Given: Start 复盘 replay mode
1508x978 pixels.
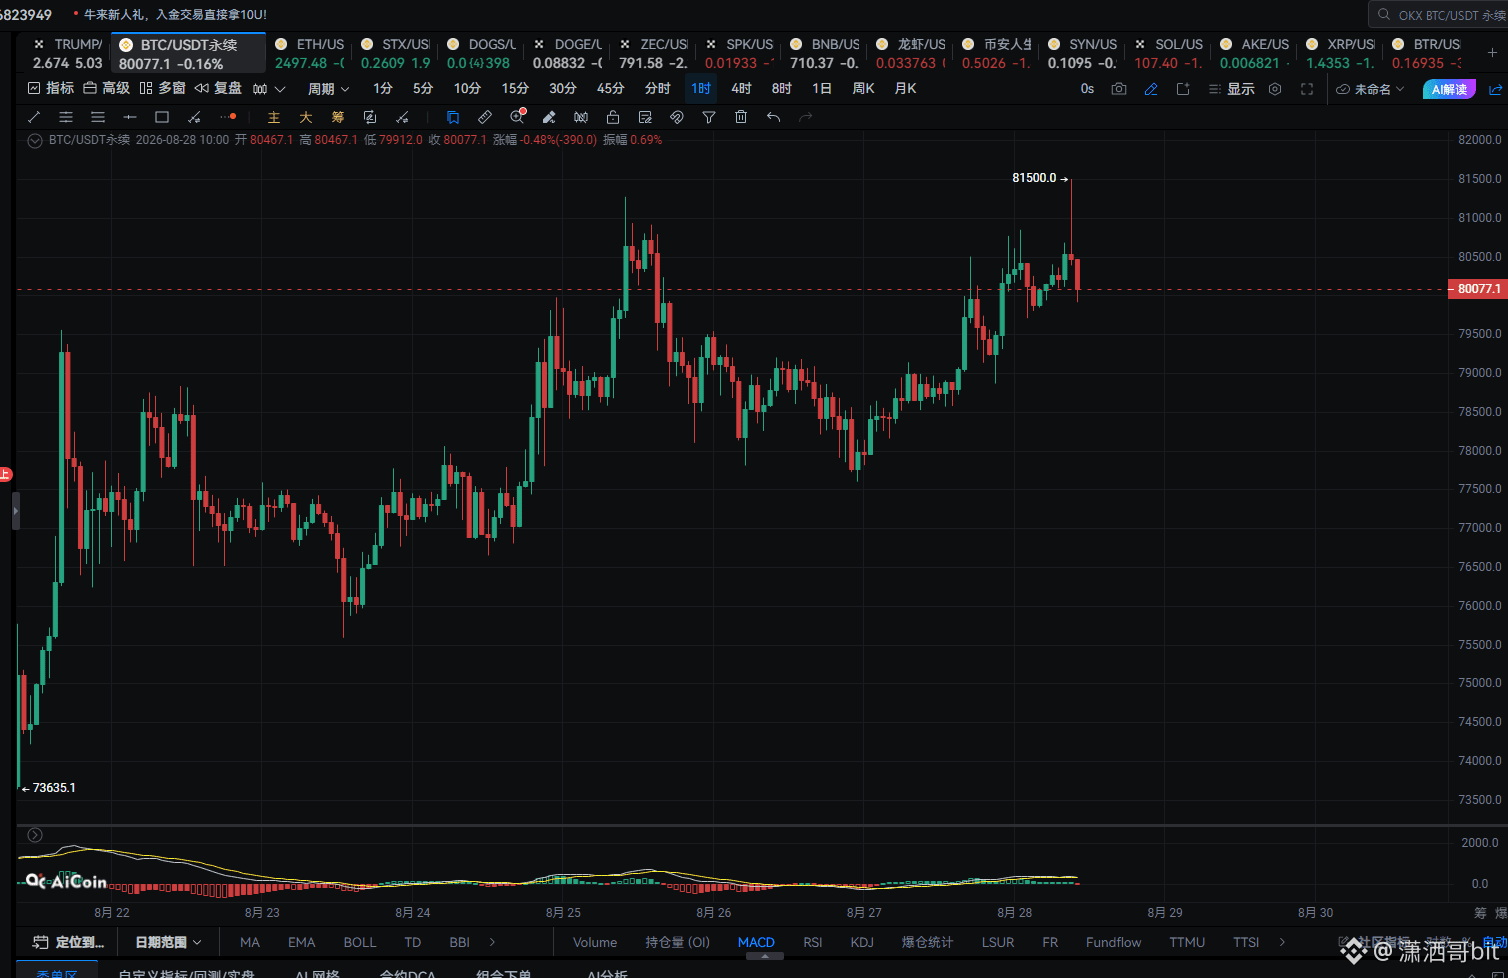Looking at the screenshot, I should point(219,88).
